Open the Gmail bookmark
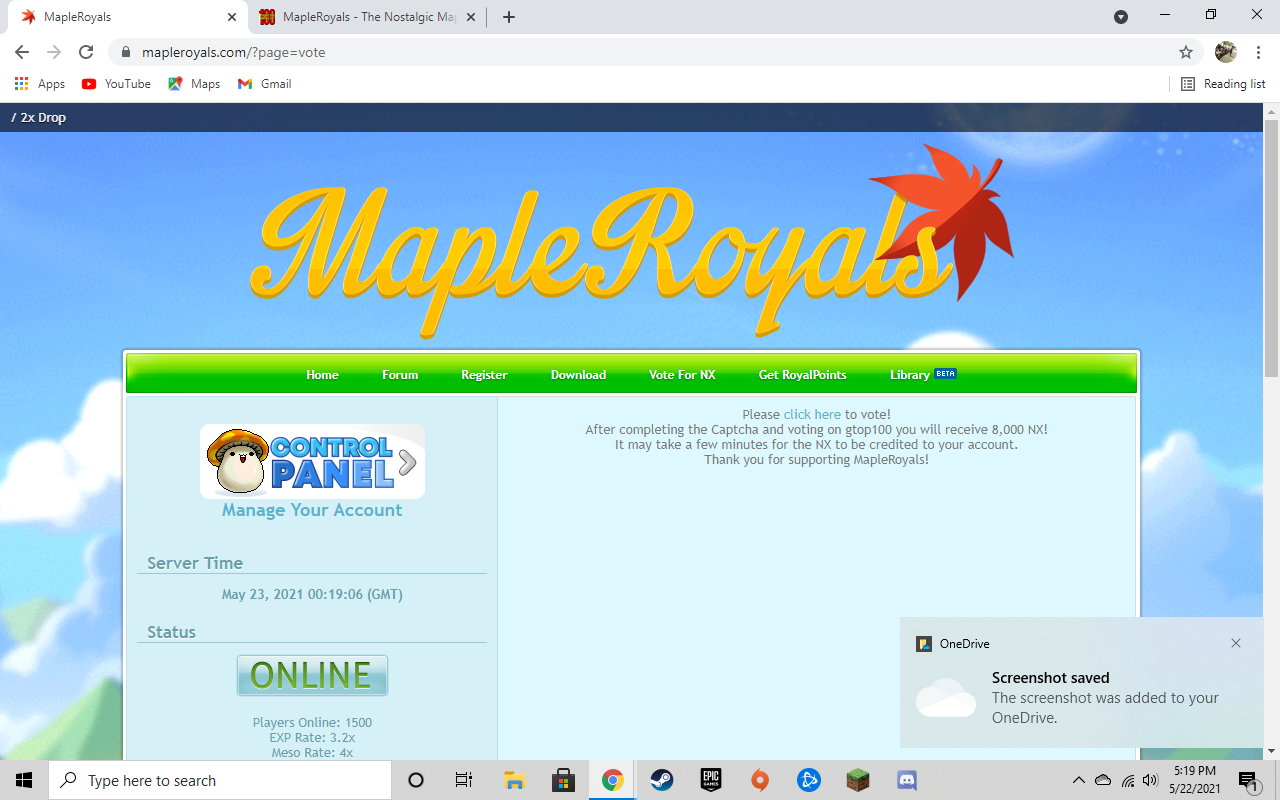Viewport: 1280px width, 800px height. pos(265,84)
